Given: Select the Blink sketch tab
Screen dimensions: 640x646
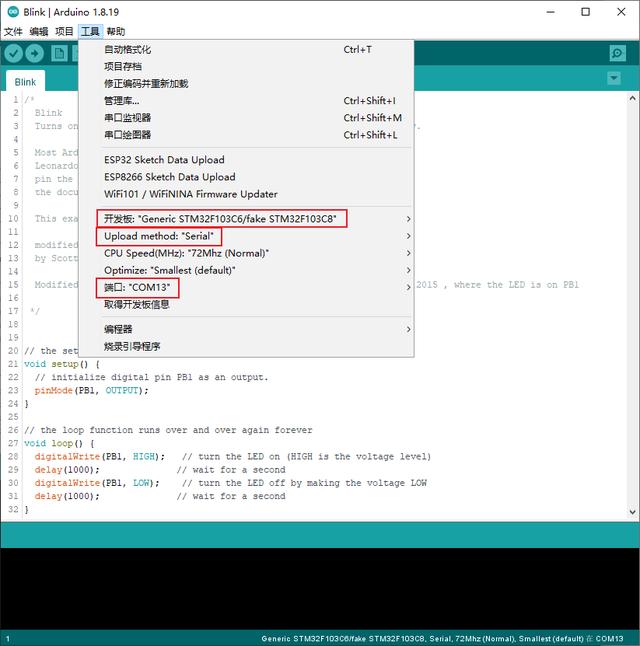Looking at the screenshot, I should tap(26, 82).
